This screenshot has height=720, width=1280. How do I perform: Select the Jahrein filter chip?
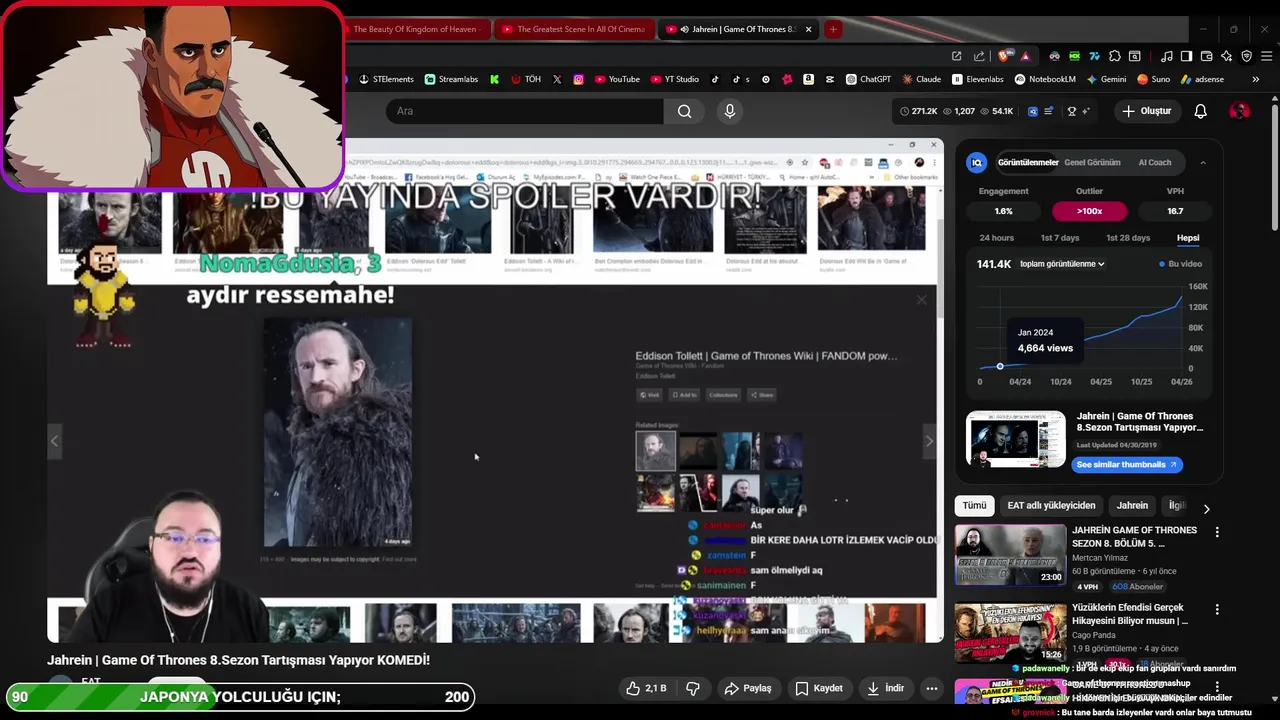point(1132,506)
